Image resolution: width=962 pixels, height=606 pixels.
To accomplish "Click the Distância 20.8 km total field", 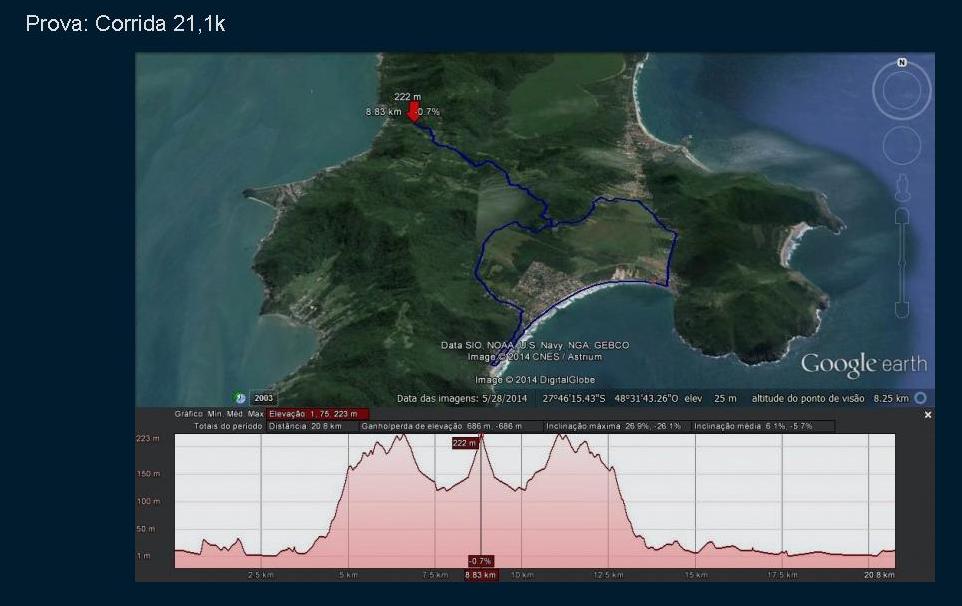I will (x=310, y=426).
